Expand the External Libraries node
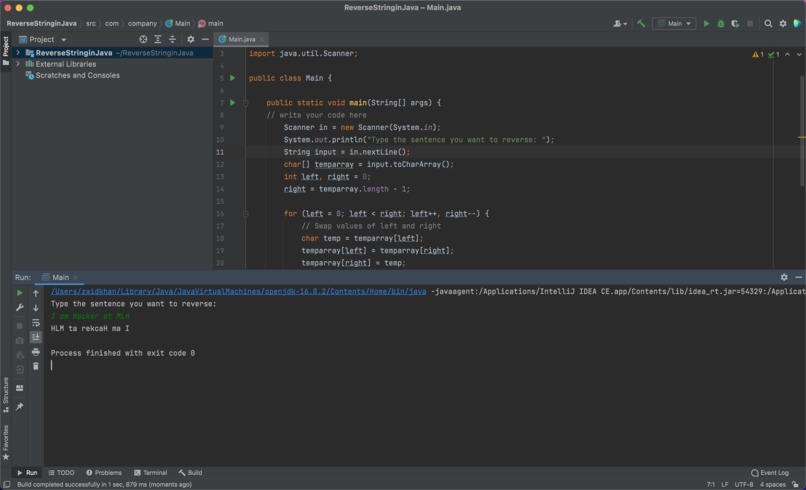806x490 pixels. (18, 64)
